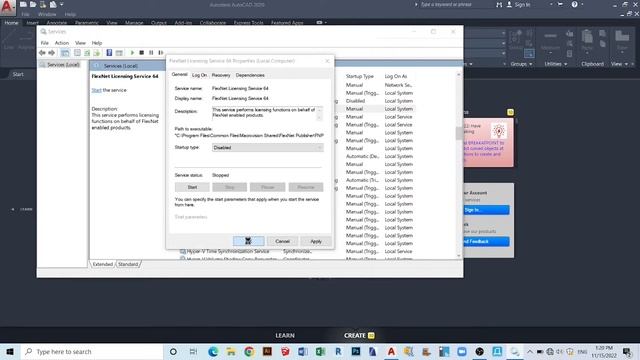Show hidden system tray icons chevron
Screen dimensions: 640x360
click(x=529, y=351)
